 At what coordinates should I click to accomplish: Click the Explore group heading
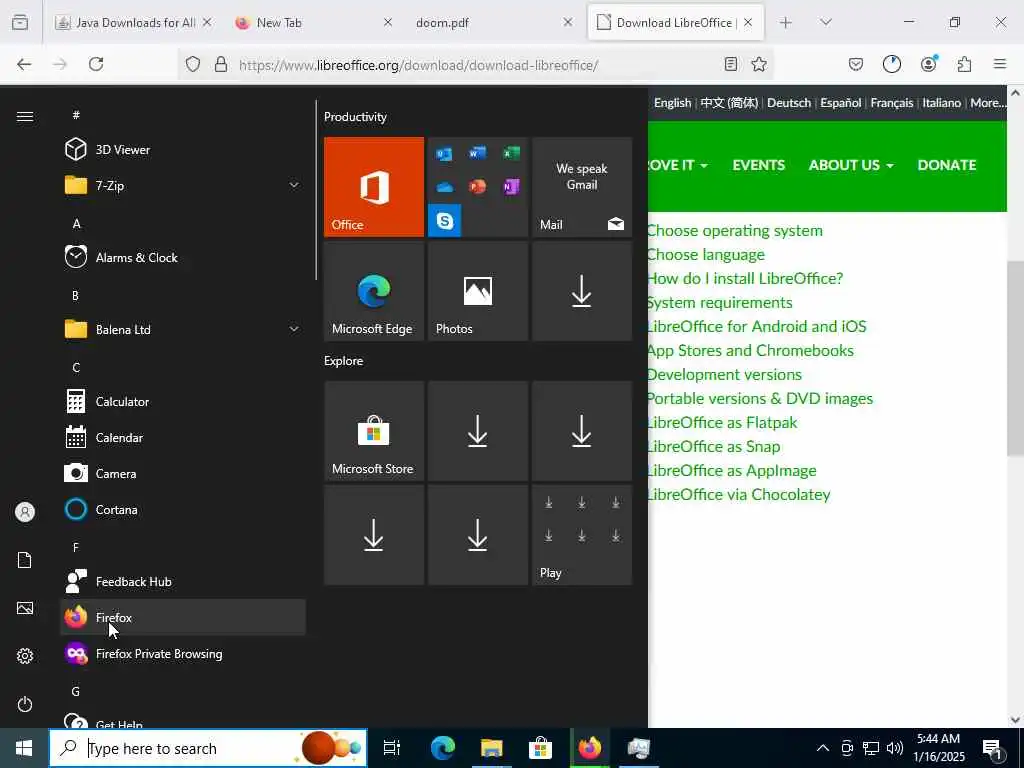click(344, 360)
